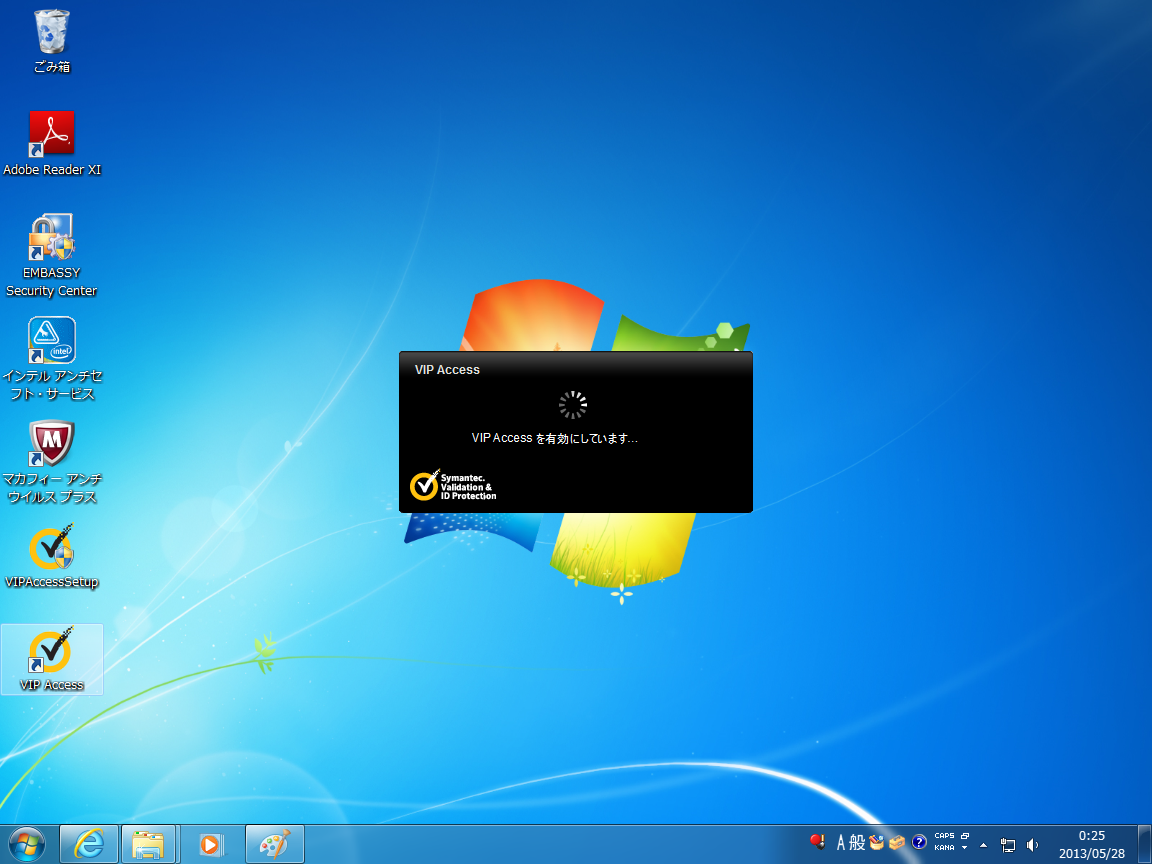This screenshot has height=864, width=1152.
Task: Show hidden icons in the system tray
Action: [x=983, y=844]
